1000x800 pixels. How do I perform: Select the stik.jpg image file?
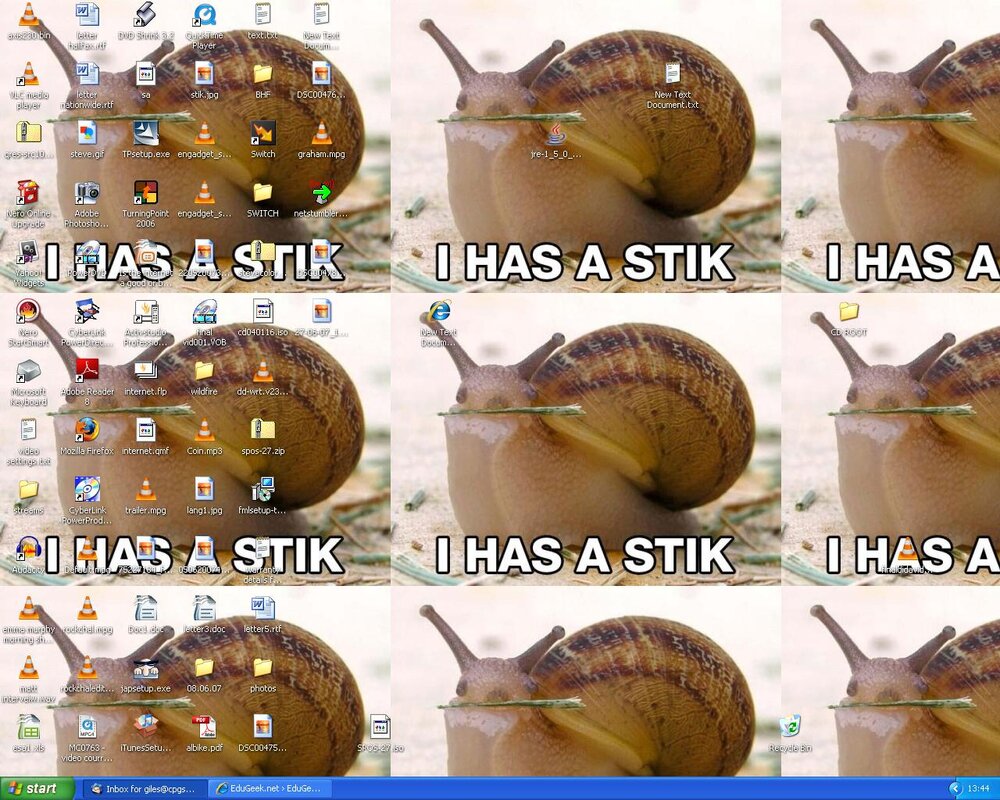pyautogui.click(x=204, y=74)
